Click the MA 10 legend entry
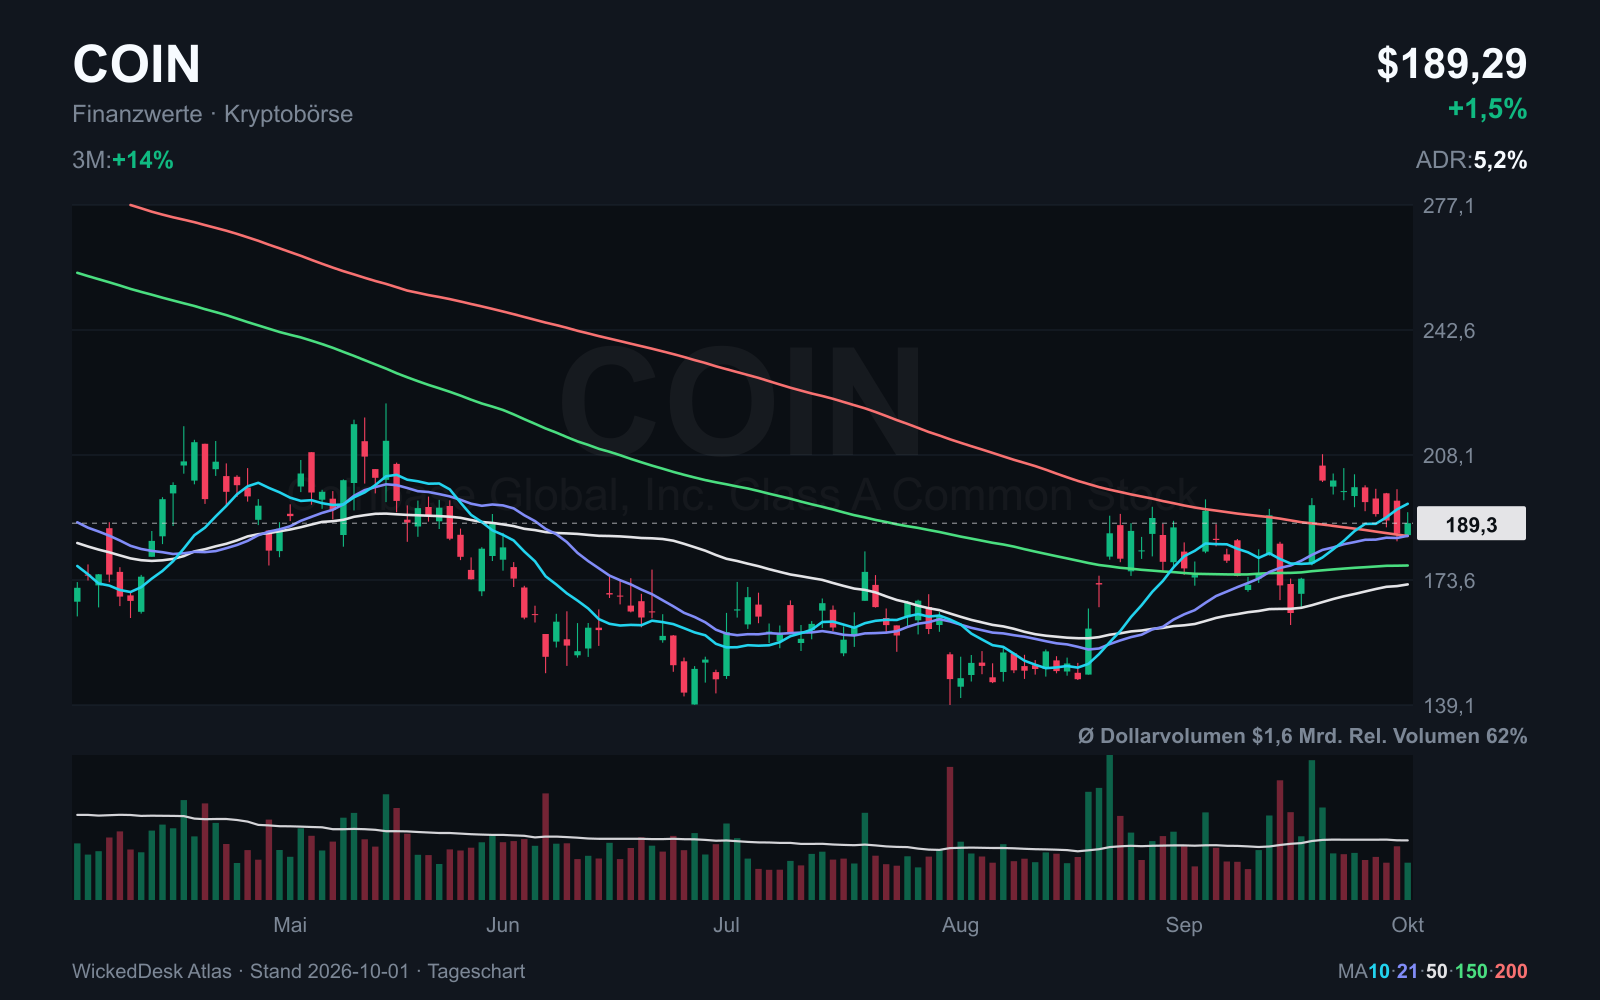This screenshot has height=1000, width=1600. tap(1379, 971)
